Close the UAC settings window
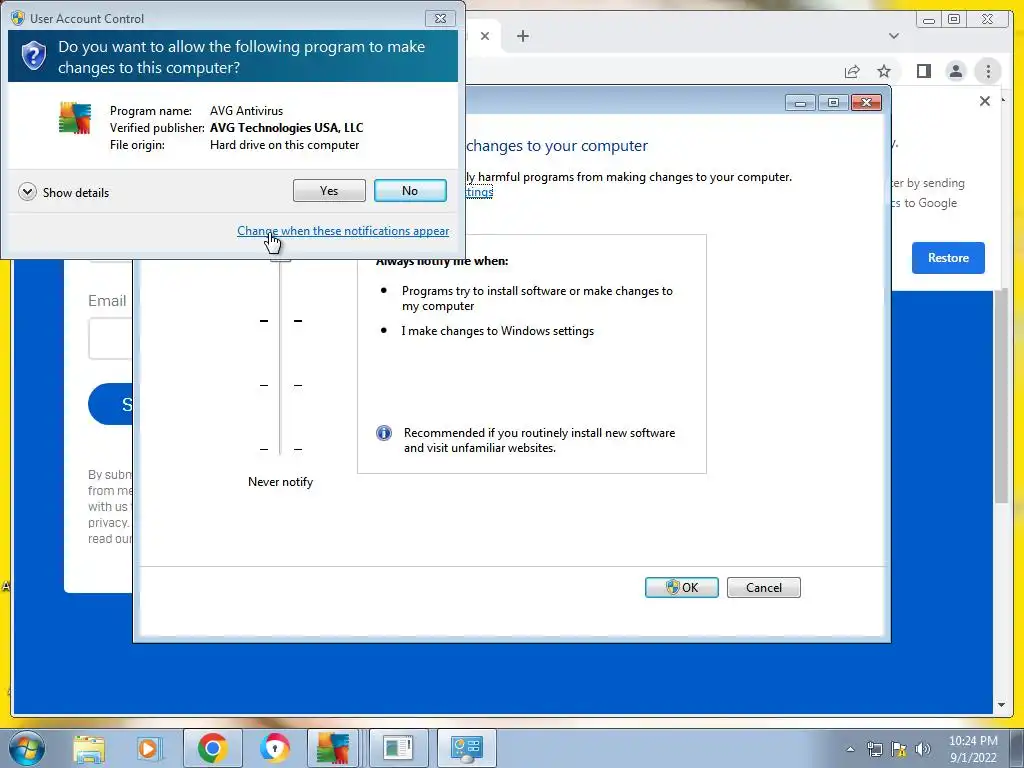1024x768 pixels. [x=866, y=103]
